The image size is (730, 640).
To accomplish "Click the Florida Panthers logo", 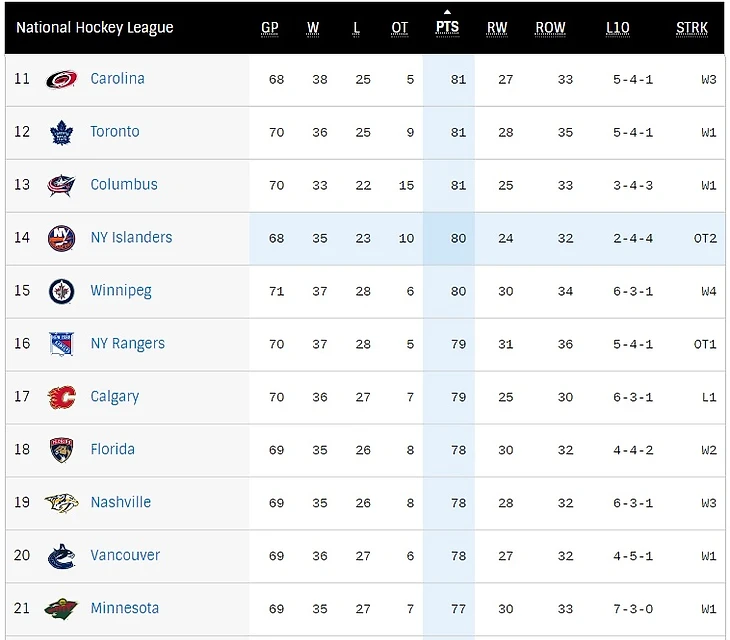I will click(x=61, y=450).
